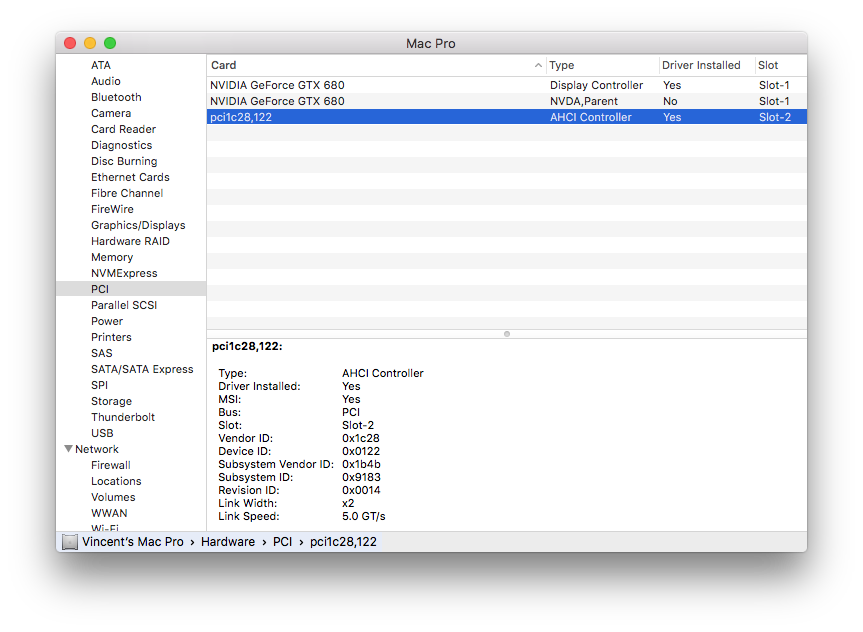Open the Bluetooth hardware section
Screen dimensions: 863x632
[x=116, y=97]
